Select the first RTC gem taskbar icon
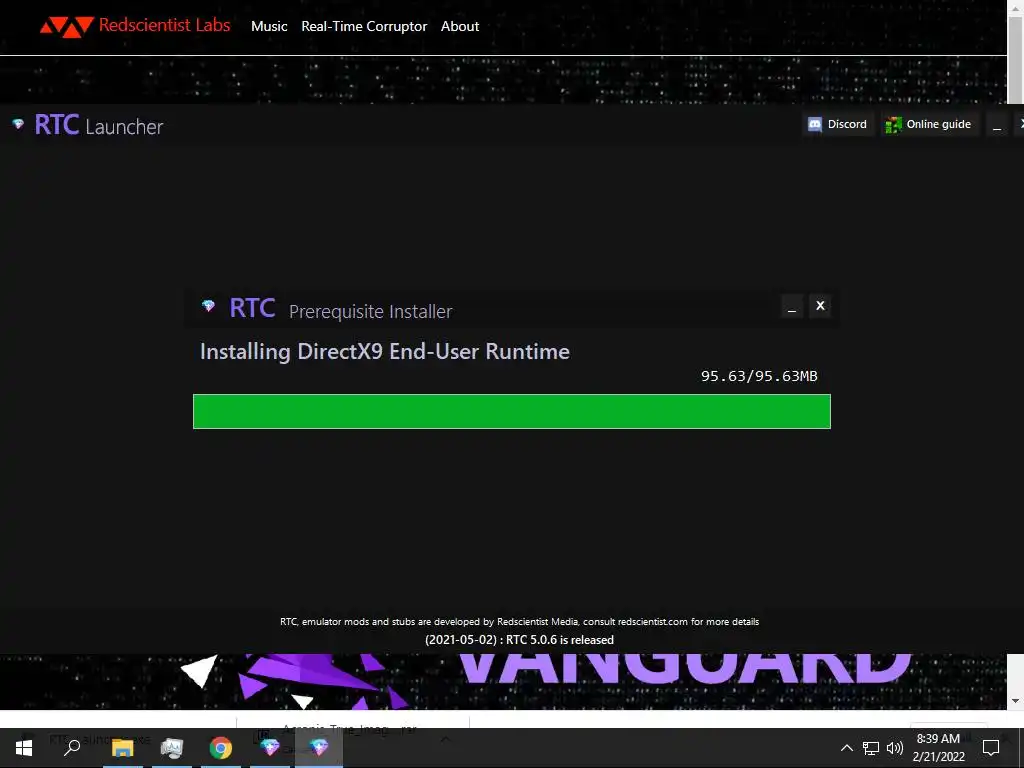Screen dimensions: 1024x768 (270, 748)
